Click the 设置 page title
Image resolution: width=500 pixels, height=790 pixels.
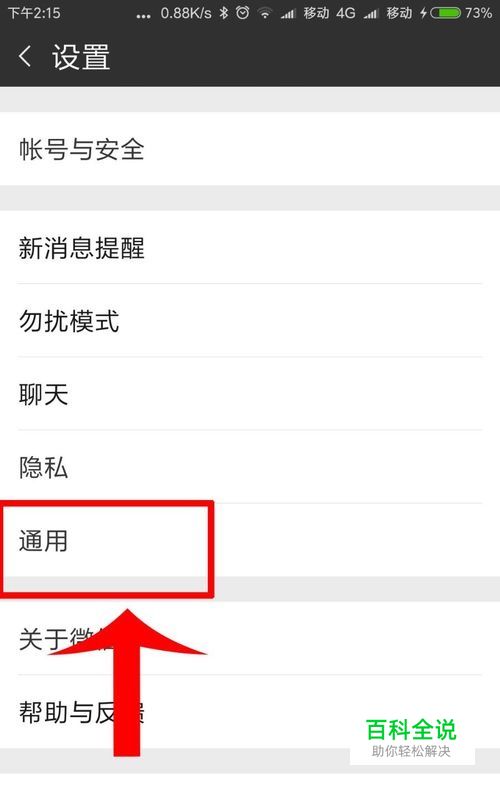click(81, 57)
